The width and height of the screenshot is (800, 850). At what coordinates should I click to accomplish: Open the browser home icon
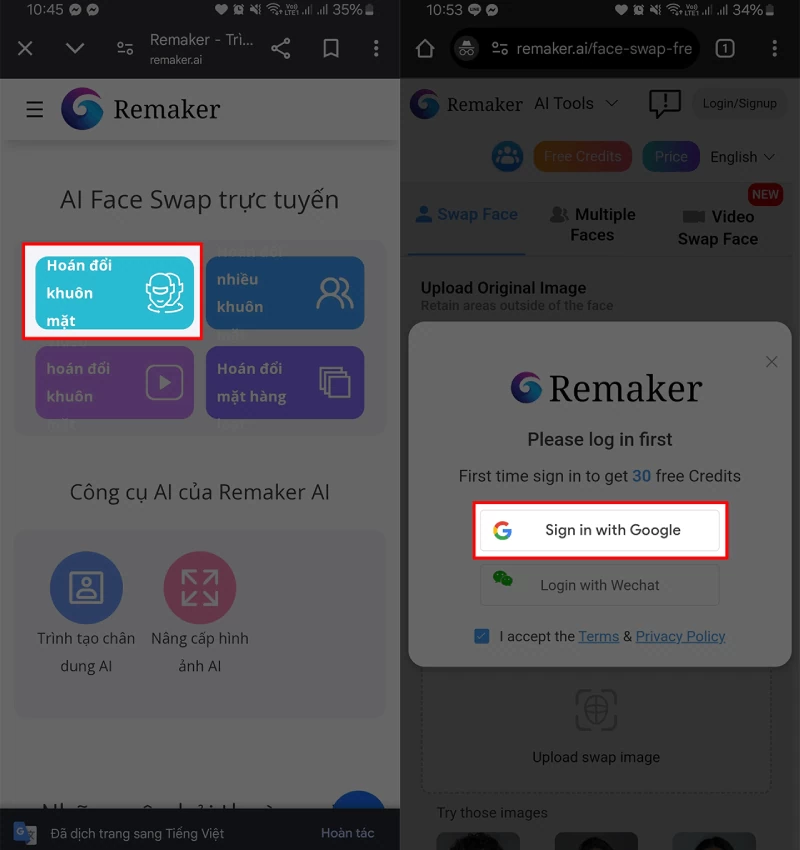pos(425,49)
